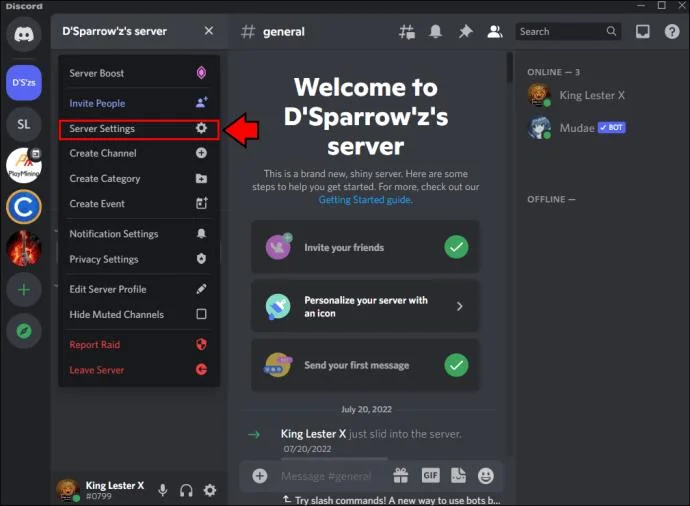Open the inbox icon next to search
Image resolution: width=690 pixels, height=506 pixels.
(642, 32)
